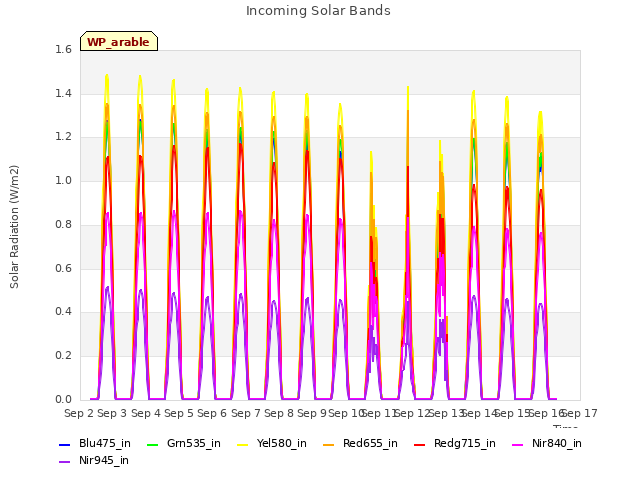Click the red Redg715_in legend swatch
The height and width of the screenshot is (480, 640).
(x=419, y=444)
